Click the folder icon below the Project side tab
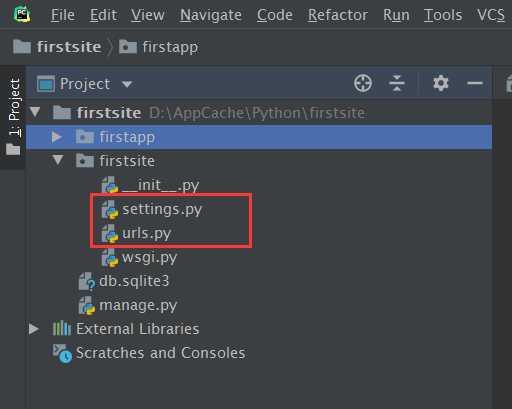This screenshot has width=512, height=409. pos(13,149)
